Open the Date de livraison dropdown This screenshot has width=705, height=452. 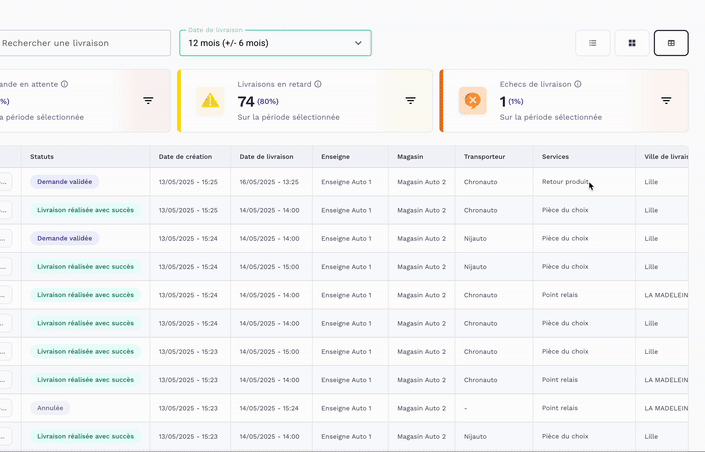(x=275, y=43)
